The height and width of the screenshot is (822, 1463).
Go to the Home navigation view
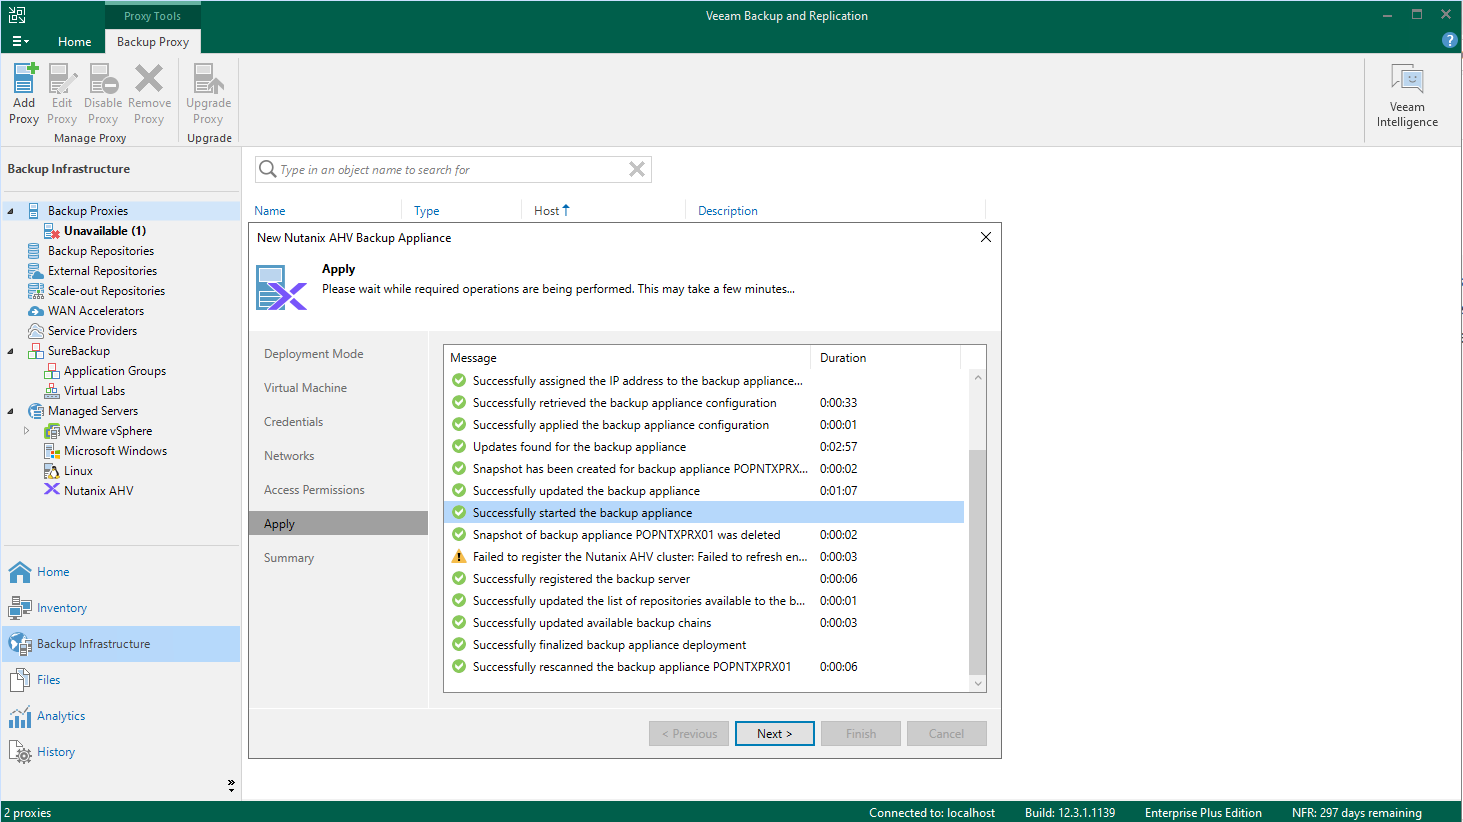tap(53, 572)
